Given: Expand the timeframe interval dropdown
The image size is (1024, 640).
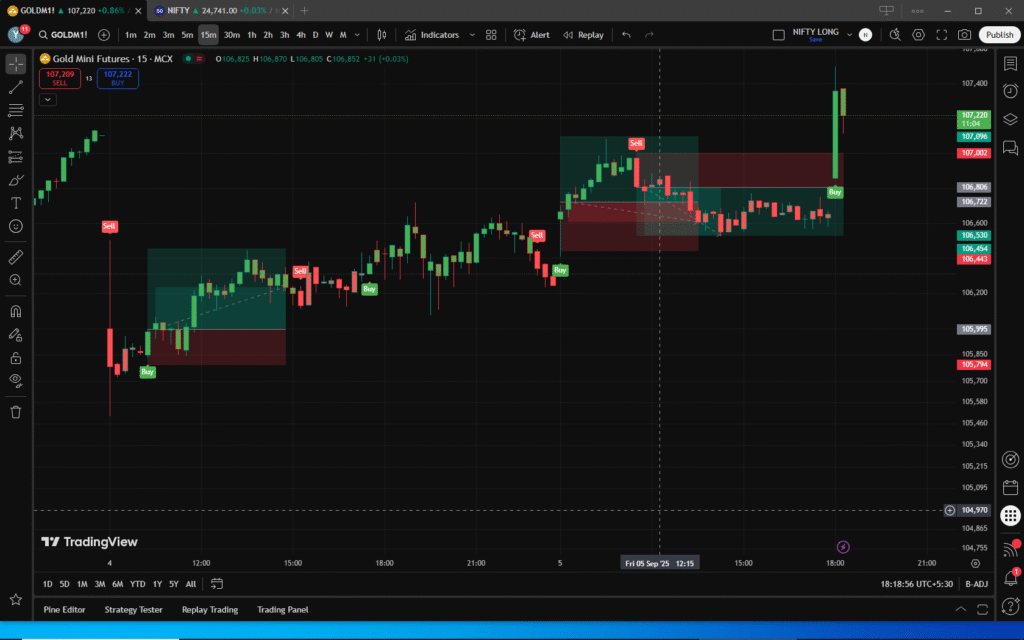Looking at the screenshot, I should (x=359, y=35).
